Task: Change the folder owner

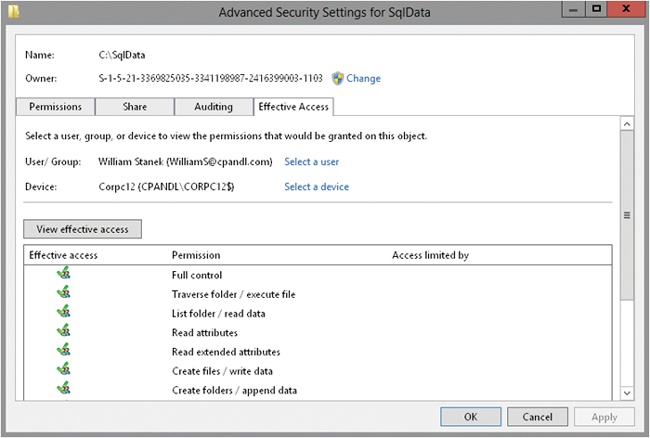Action: tap(363, 78)
